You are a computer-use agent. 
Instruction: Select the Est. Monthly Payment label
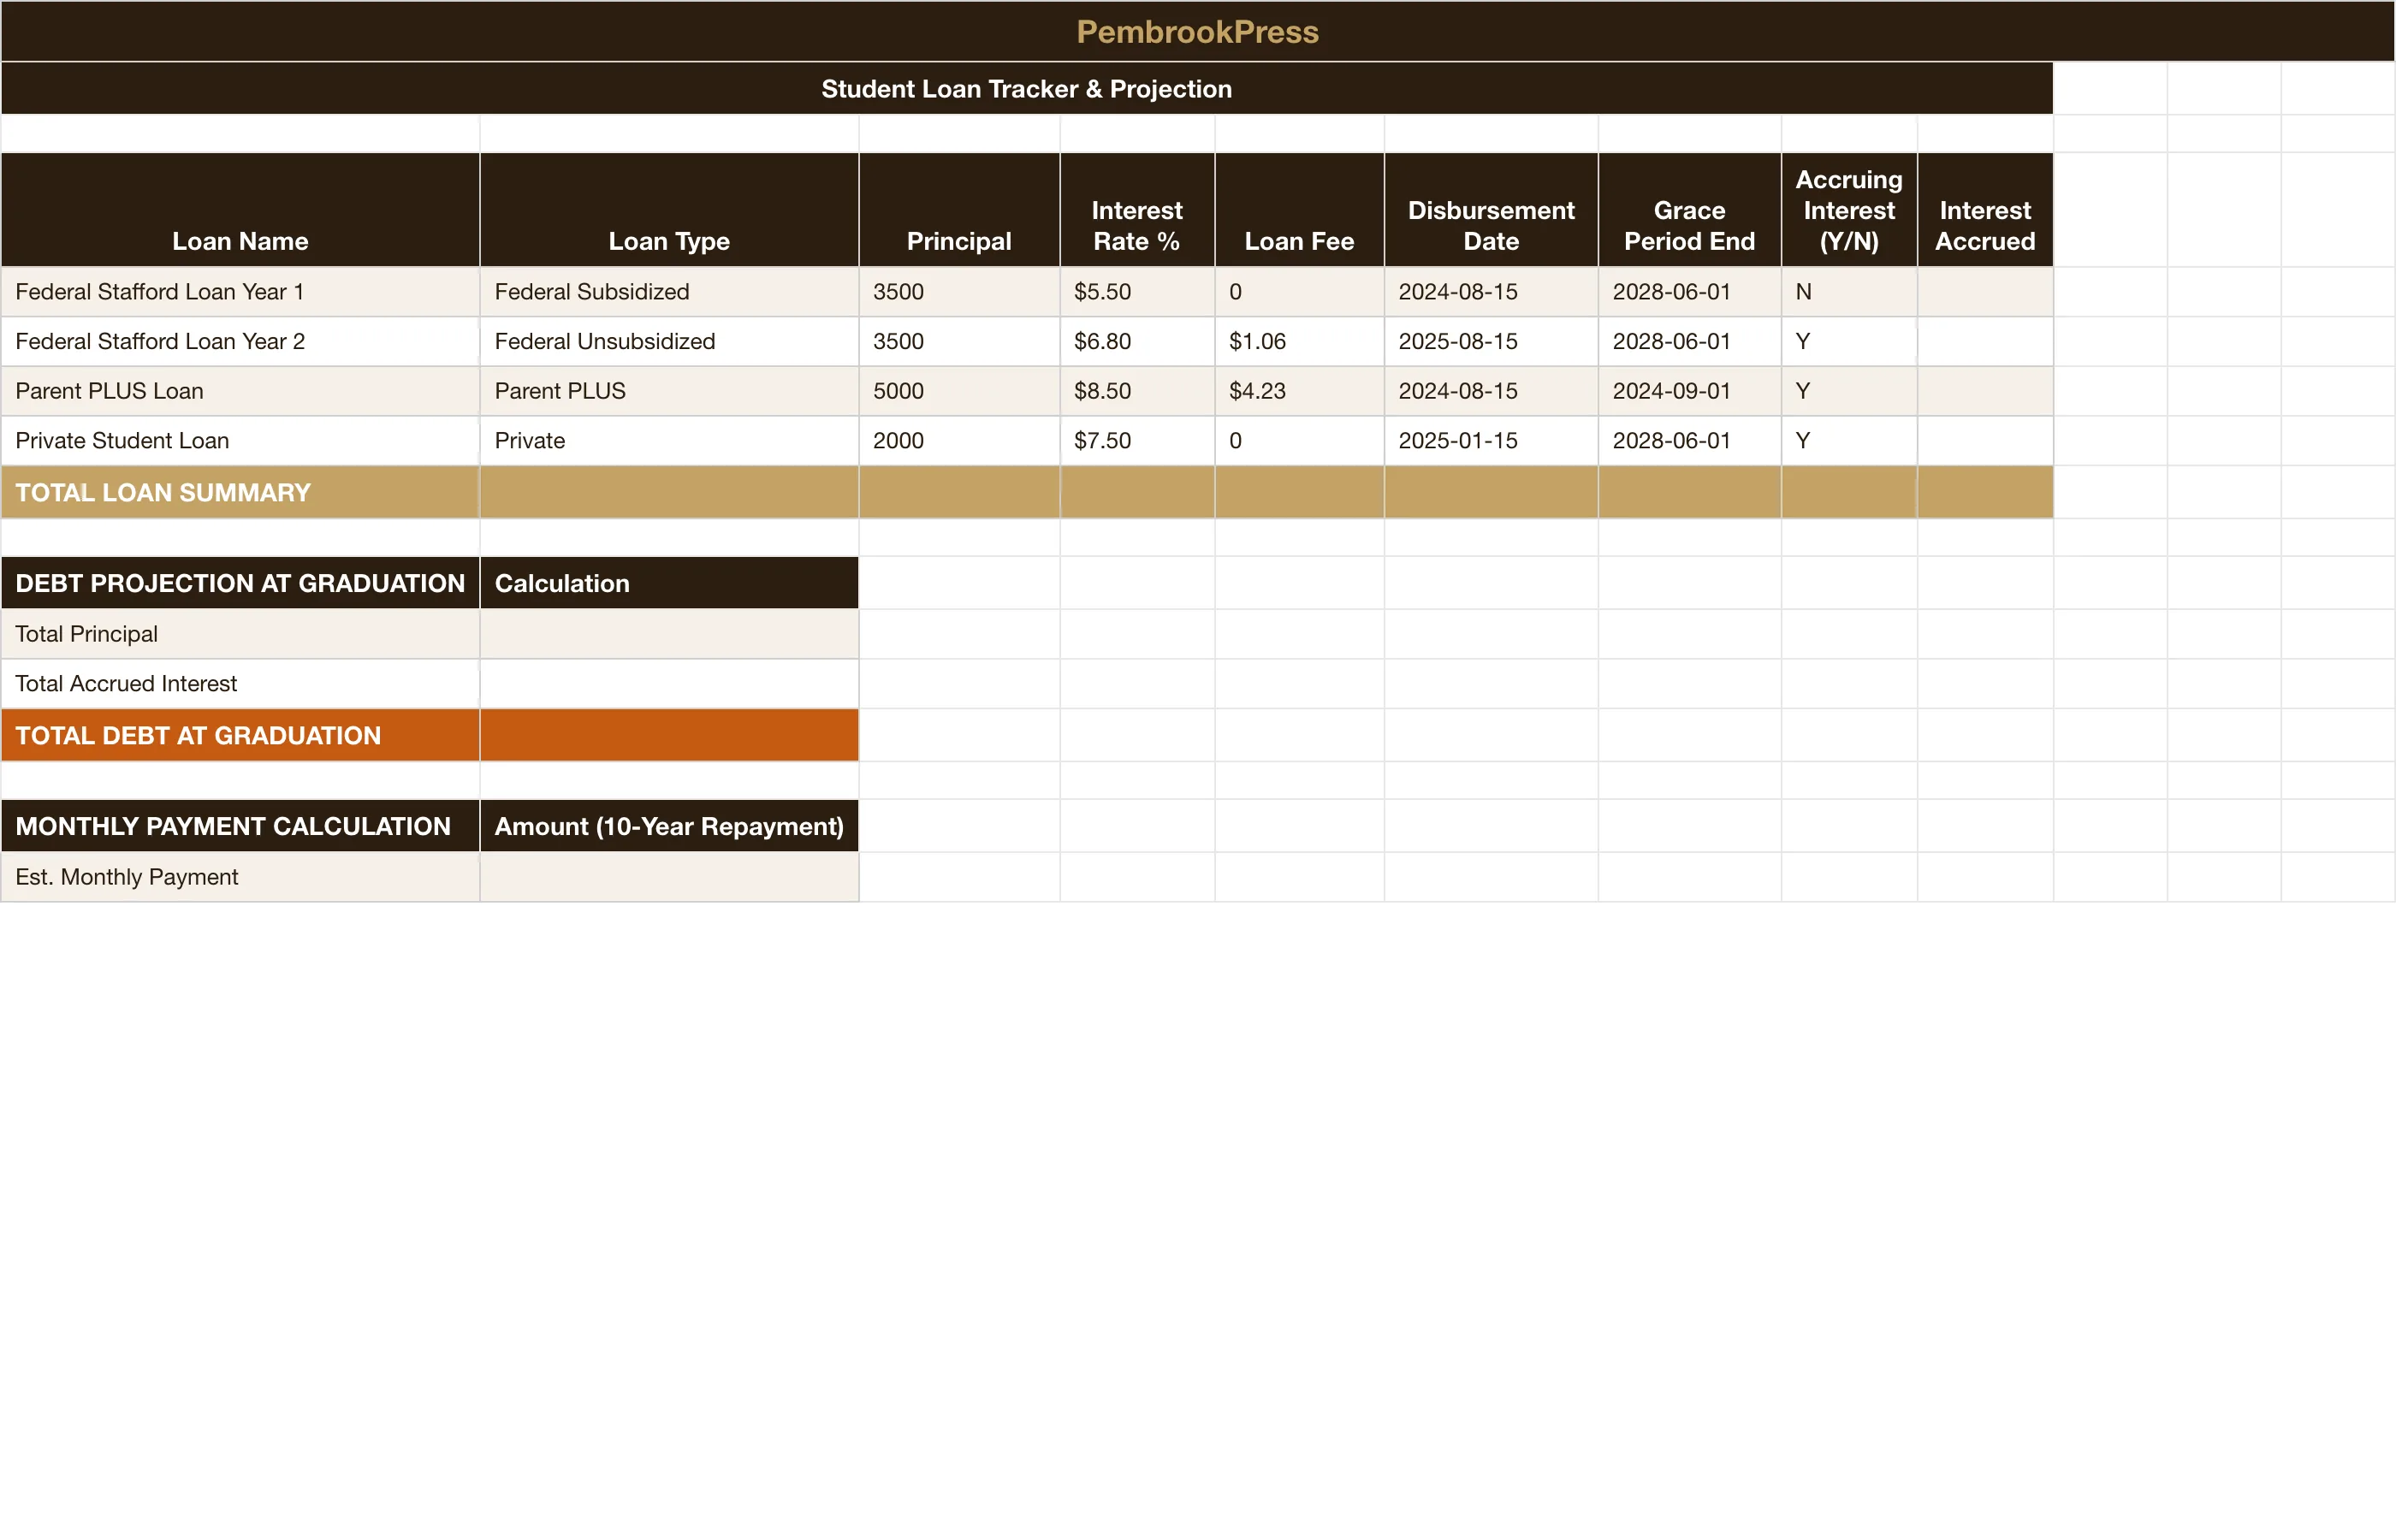(240, 877)
